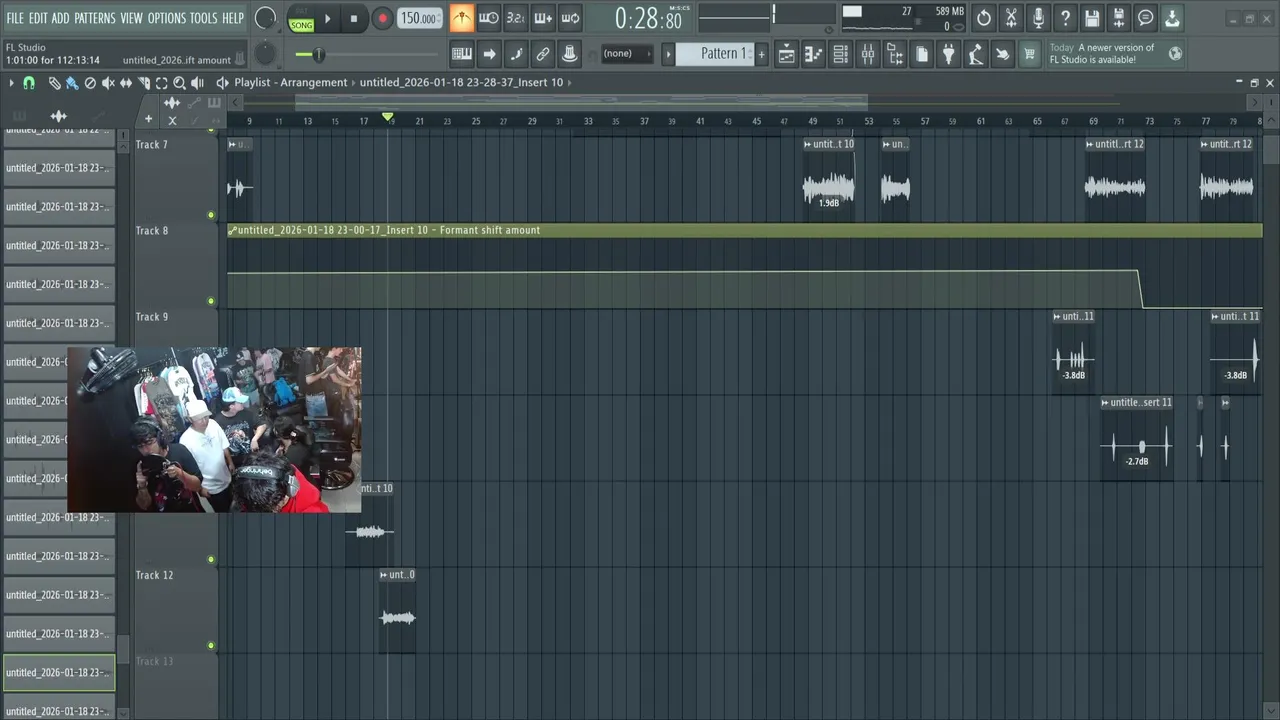The width and height of the screenshot is (1280, 720).
Task: Enable wait for input to start playing
Action: pos(489,18)
